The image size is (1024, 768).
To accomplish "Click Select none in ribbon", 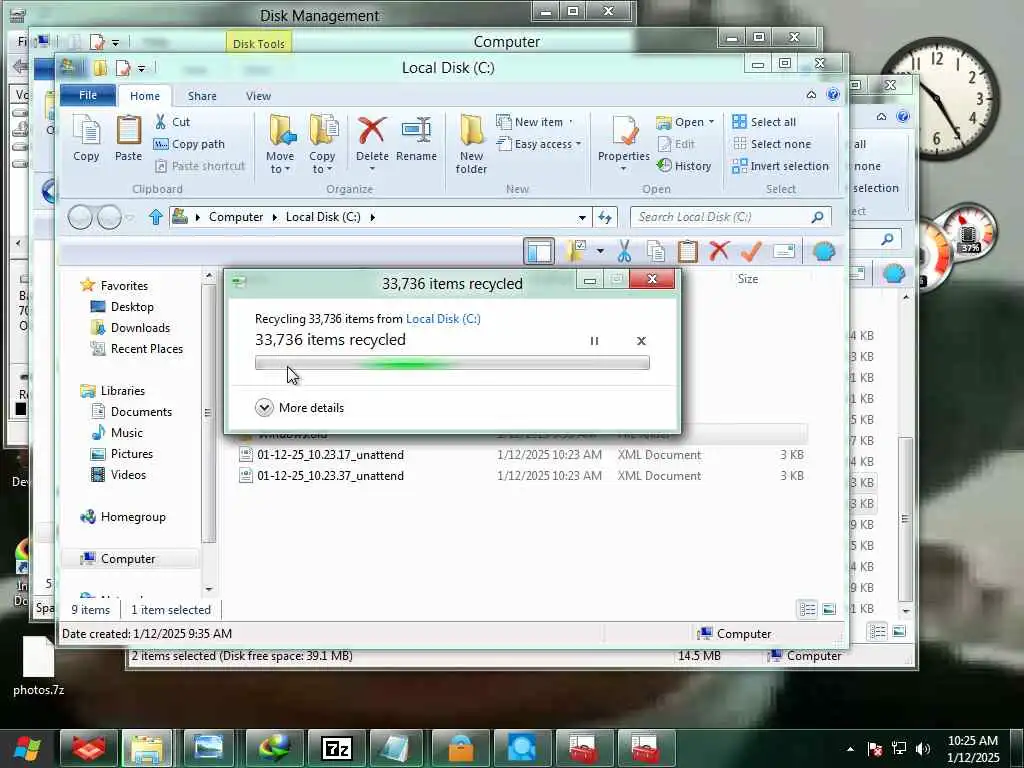I will (x=771, y=144).
